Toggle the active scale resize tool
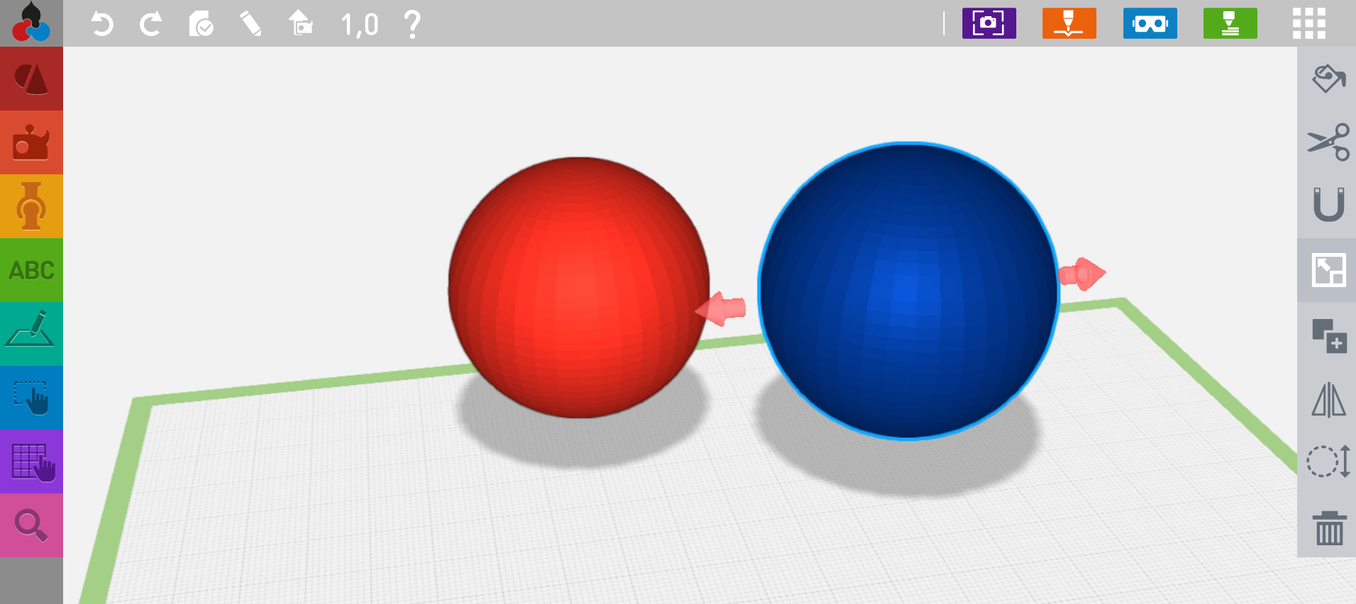1356x604 pixels. (1328, 270)
